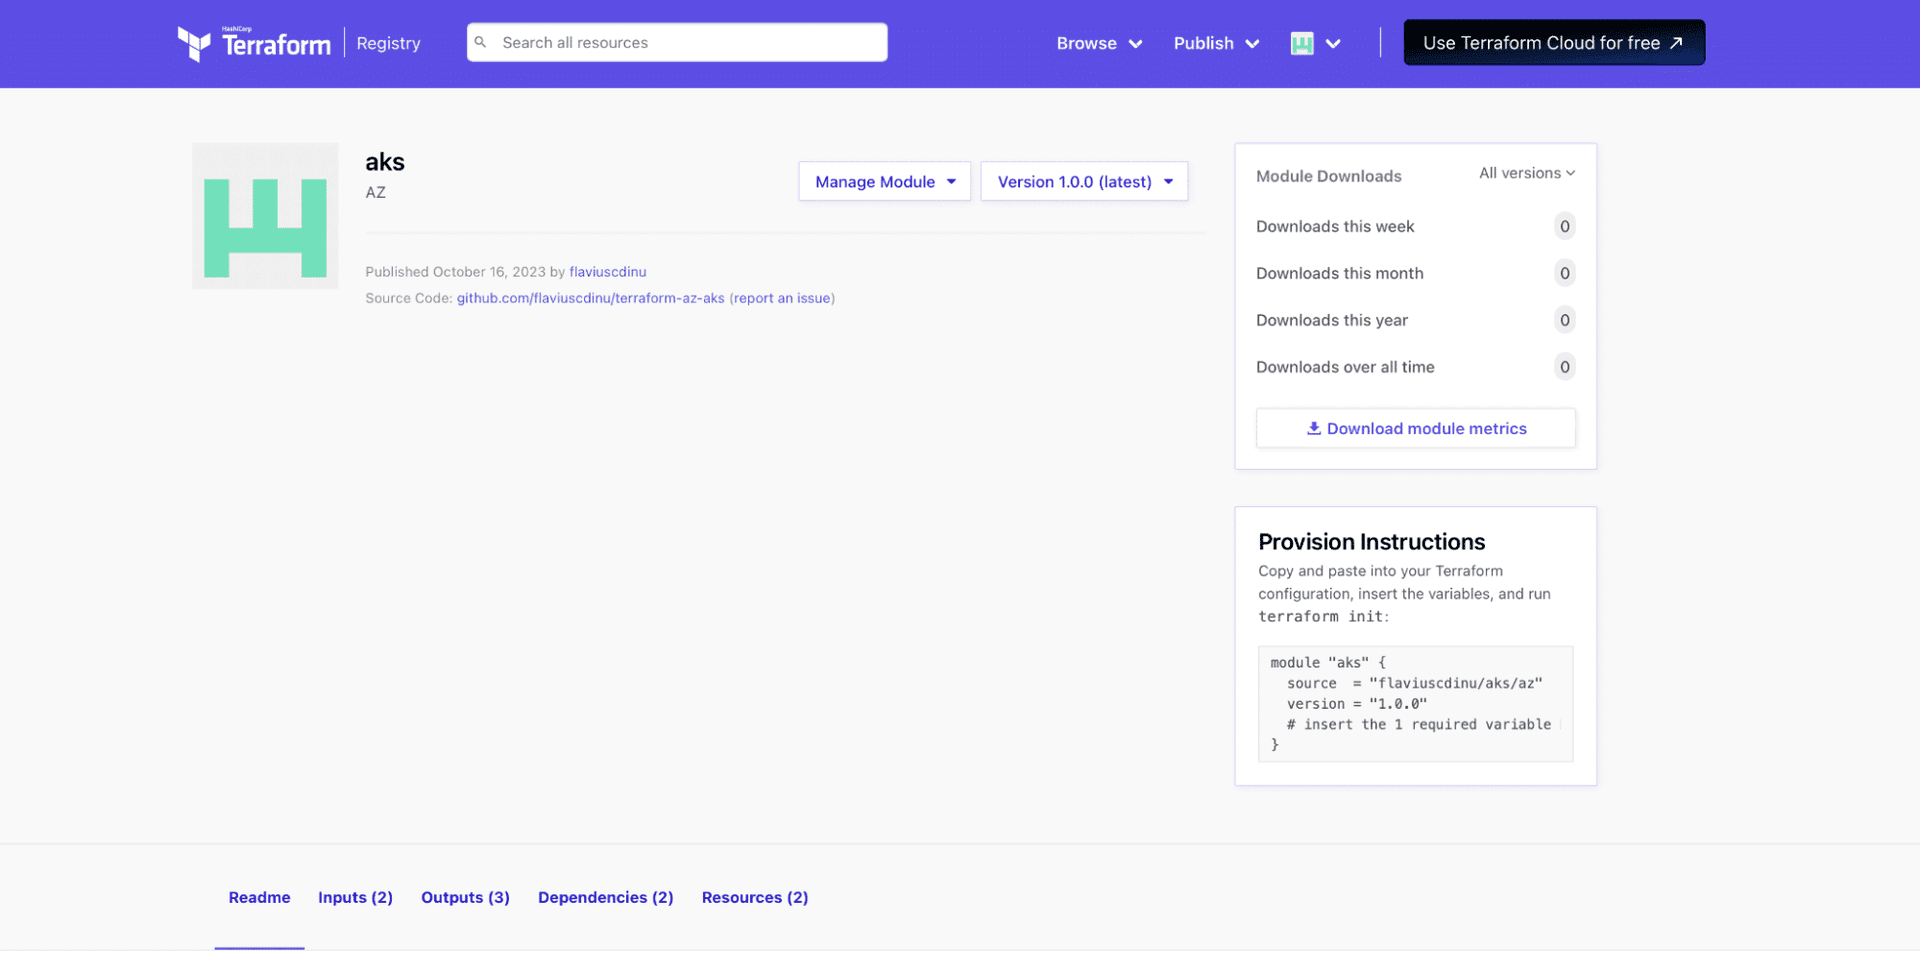This screenshot has width=1920, height=971.
Task: Select the Dependencies tab
Action: (605, 897)
